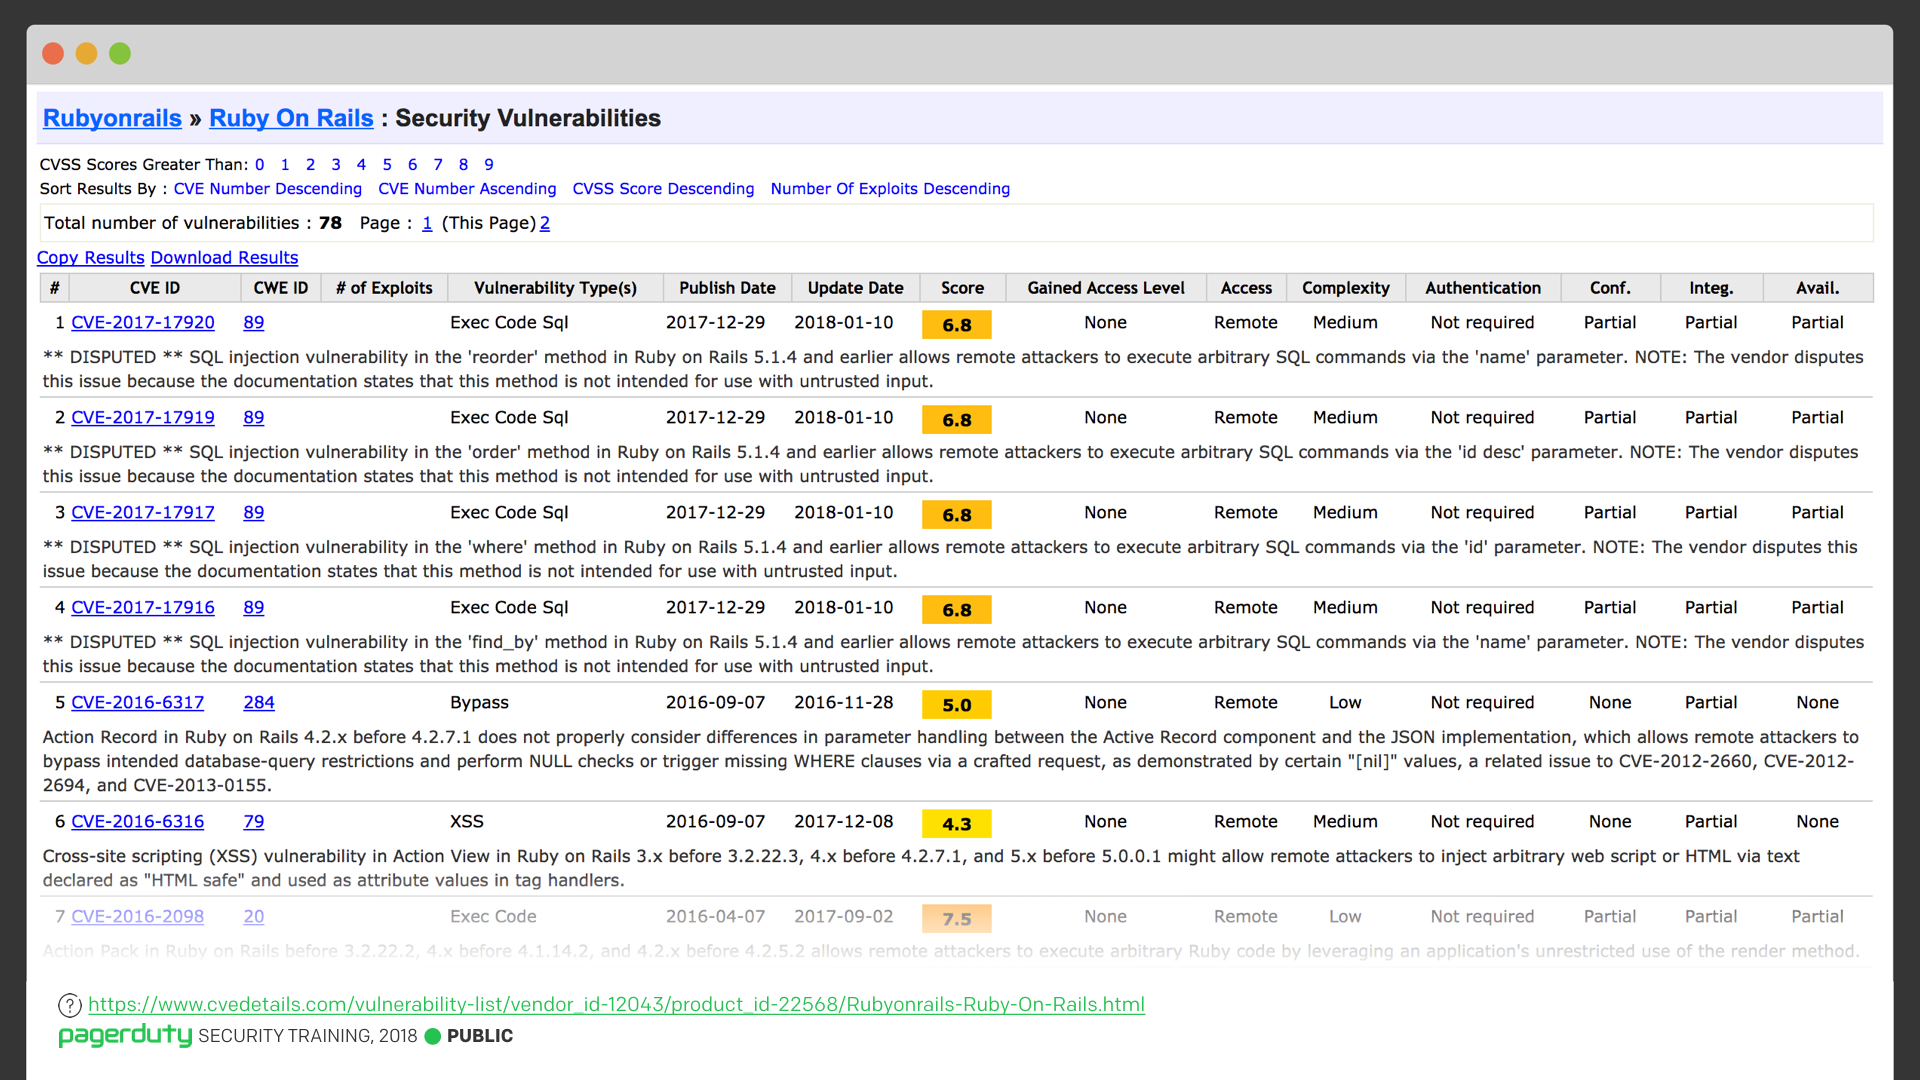The width and height of the screenshot is (1920, 1080).
Task: Open CVE-2016-6316 details
Action: click(x=138, y=822)
